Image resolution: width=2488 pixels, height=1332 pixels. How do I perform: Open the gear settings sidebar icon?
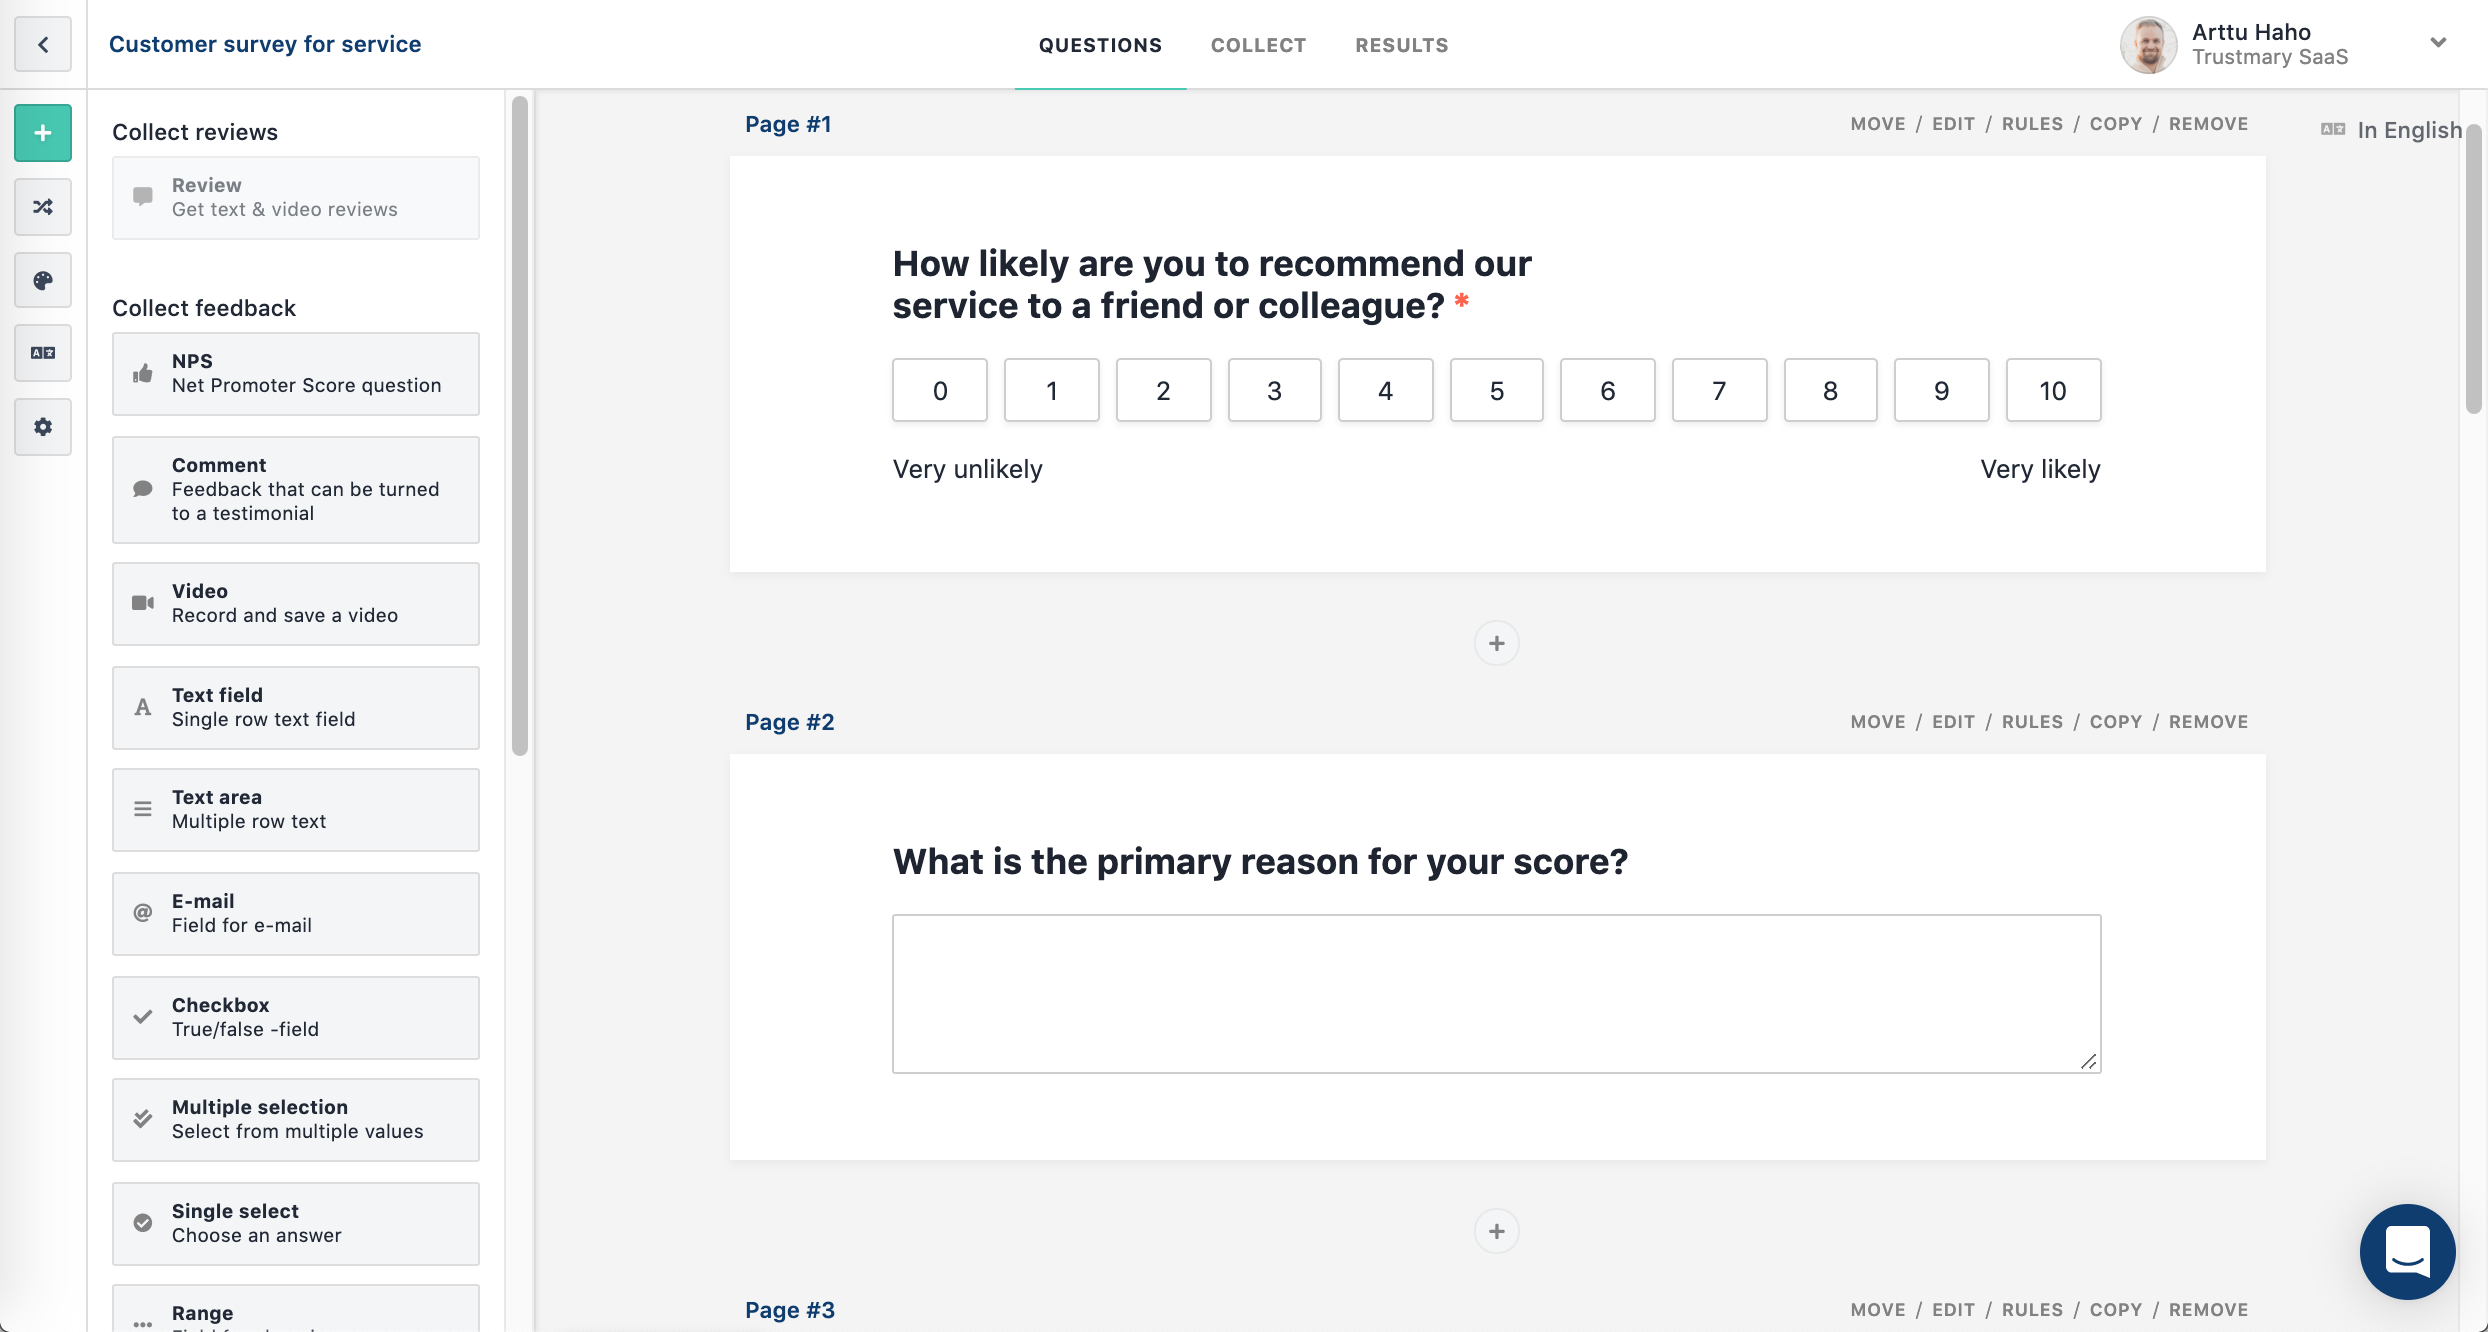43,427
